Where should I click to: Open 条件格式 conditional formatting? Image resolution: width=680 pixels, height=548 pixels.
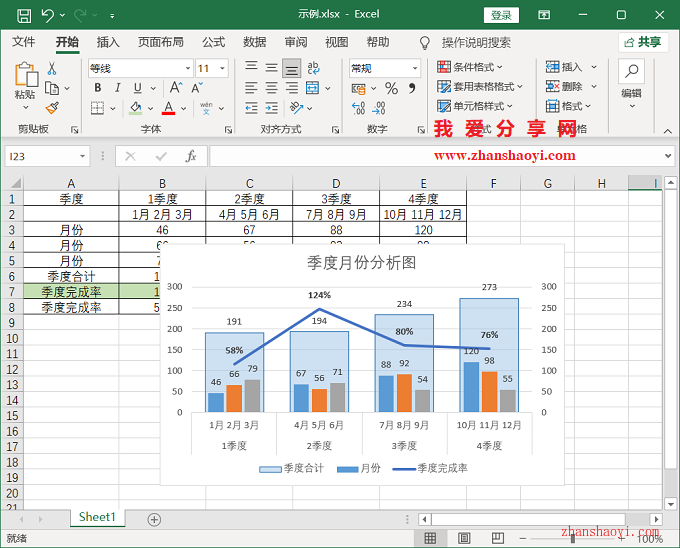point(470,67)
